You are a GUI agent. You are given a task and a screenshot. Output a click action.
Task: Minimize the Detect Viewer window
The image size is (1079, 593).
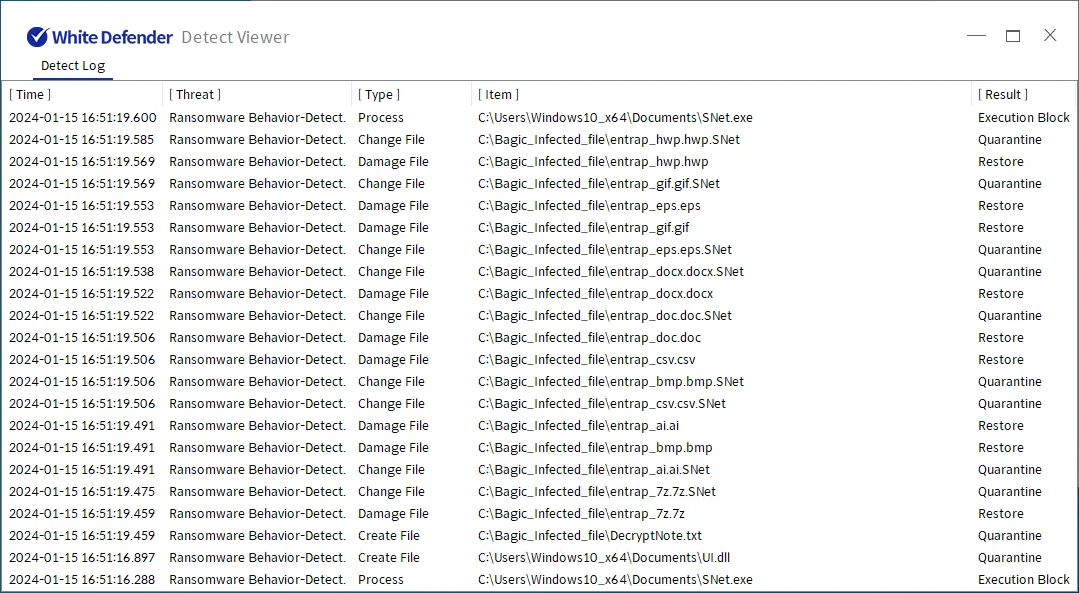tap(976, 36)
